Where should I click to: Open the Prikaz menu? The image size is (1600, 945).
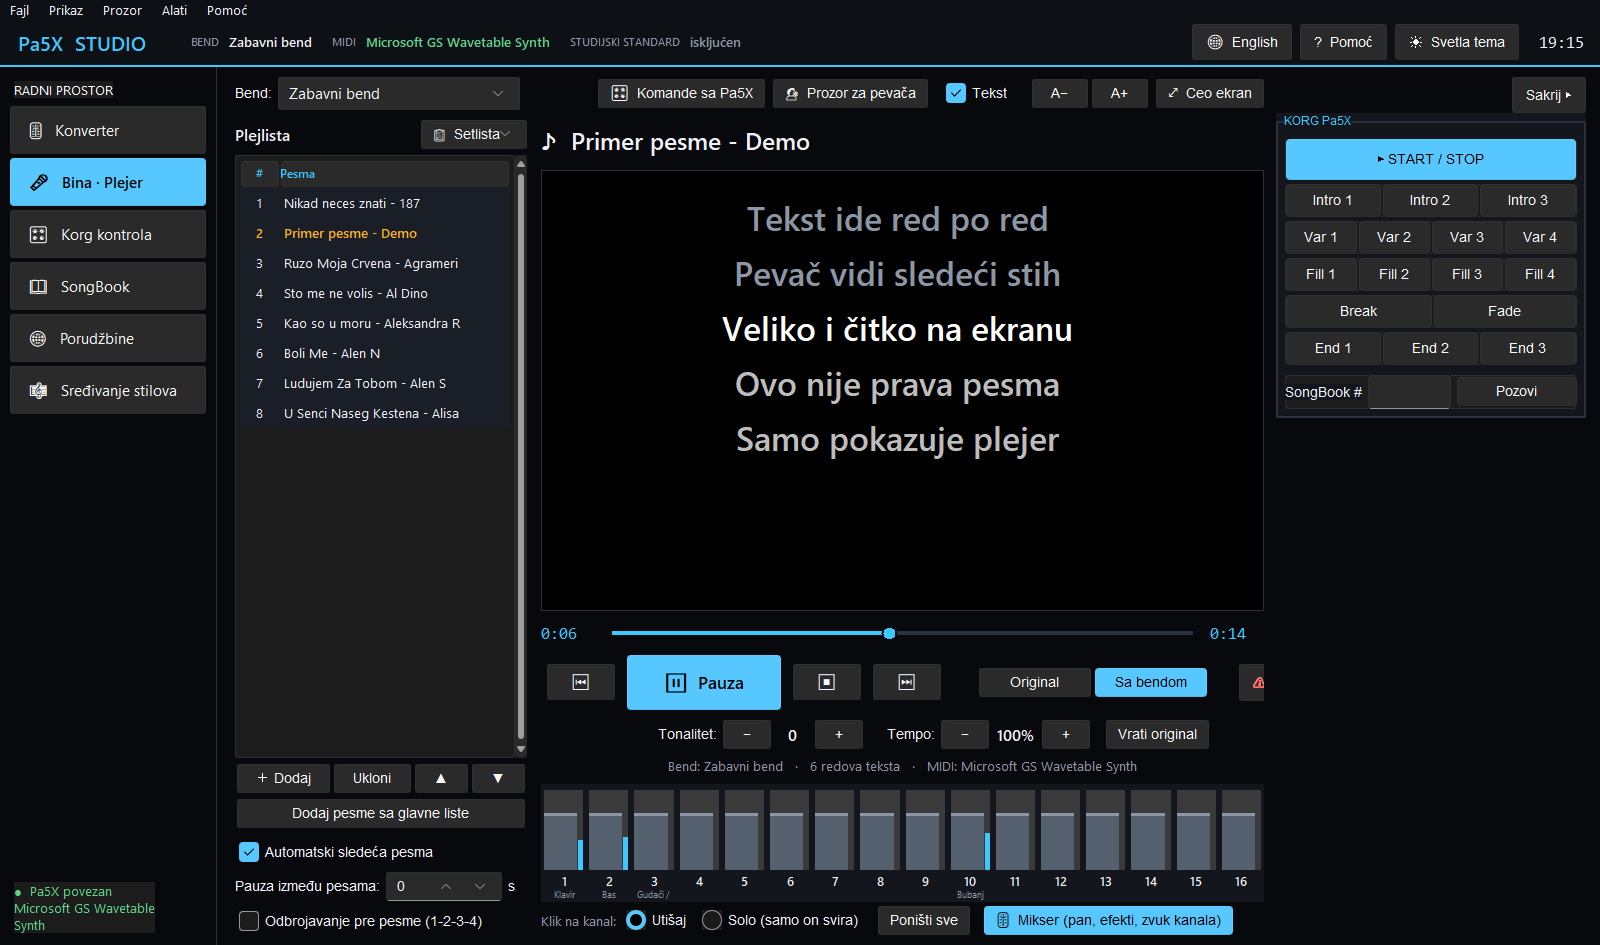(66, 10)
